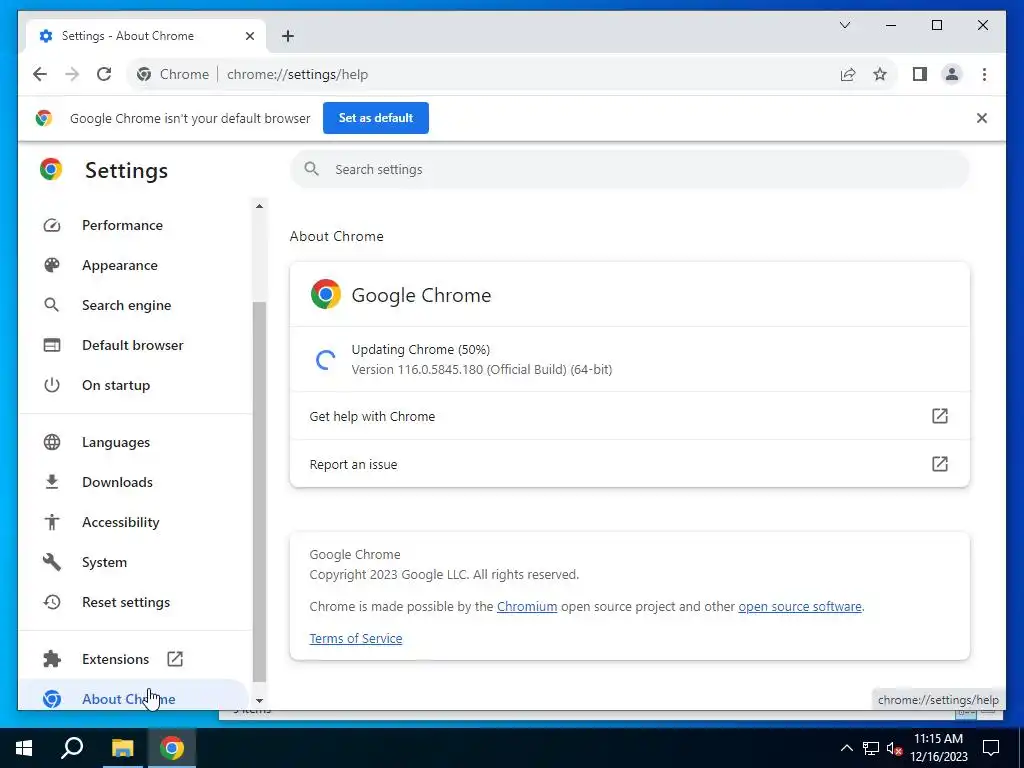Open the tab search chevron
This screenshot has width=1024, height=768.
(x=844, y=25)
